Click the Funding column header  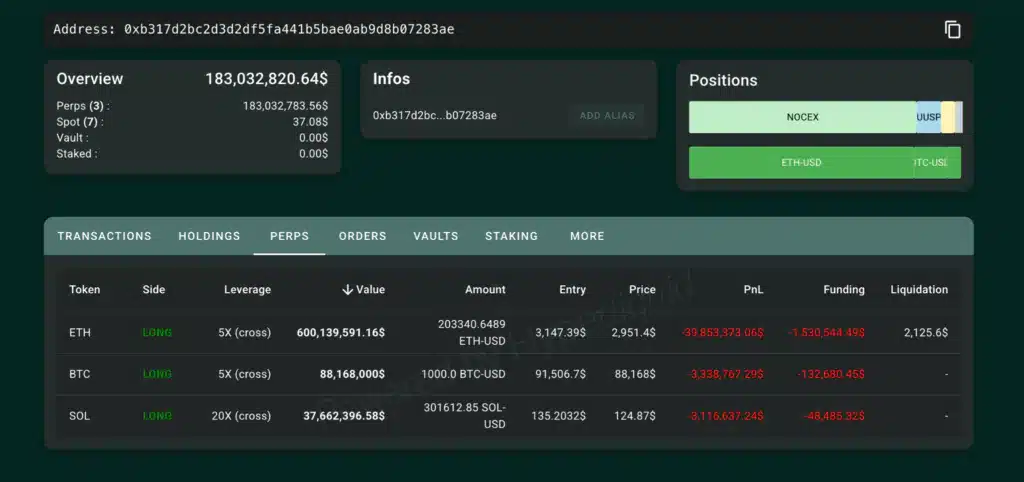coord(843,290)
